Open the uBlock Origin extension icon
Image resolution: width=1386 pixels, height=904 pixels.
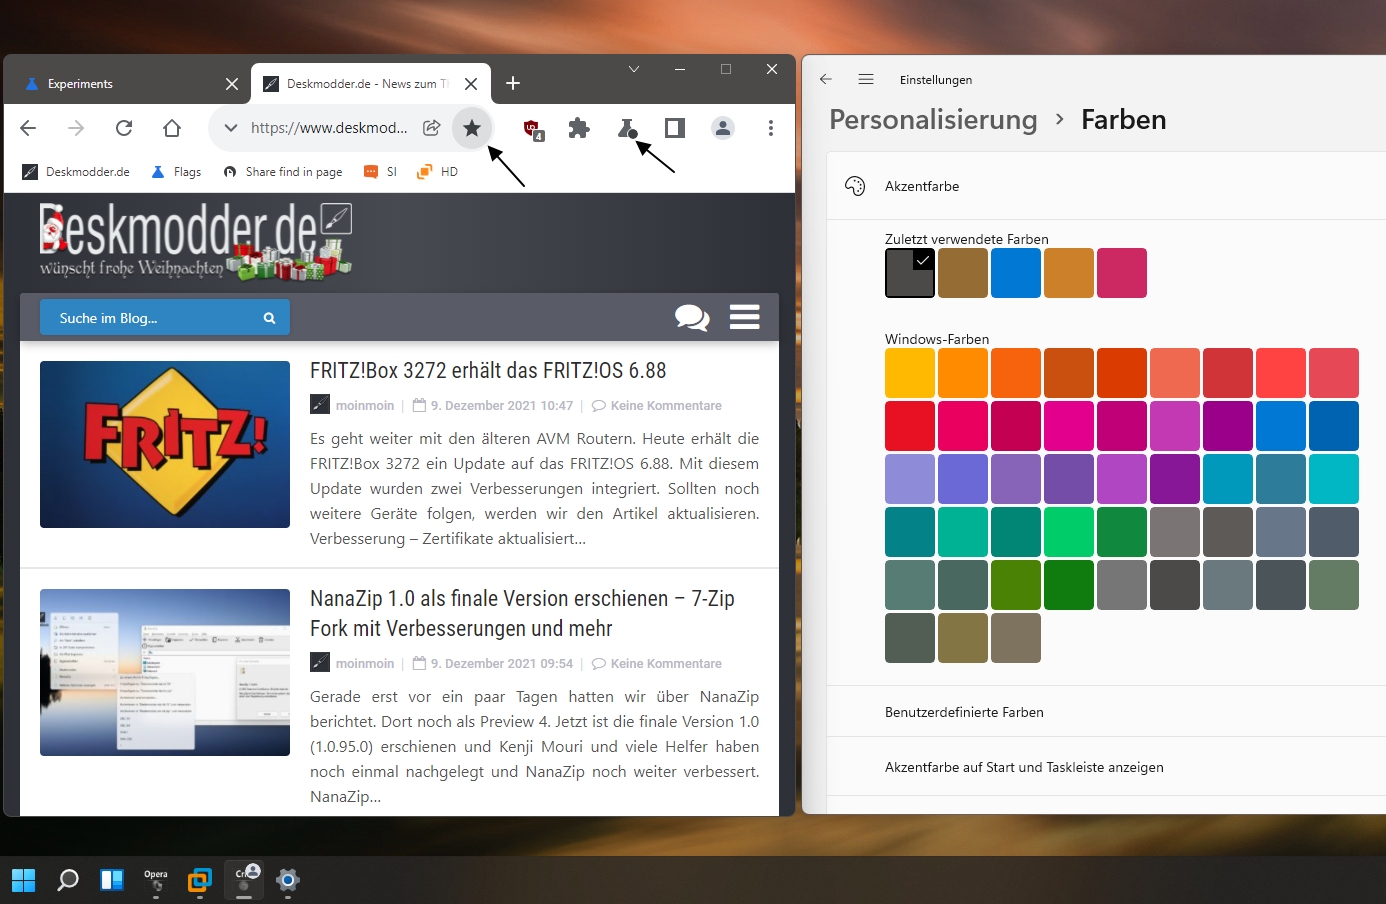coord(533,129)
